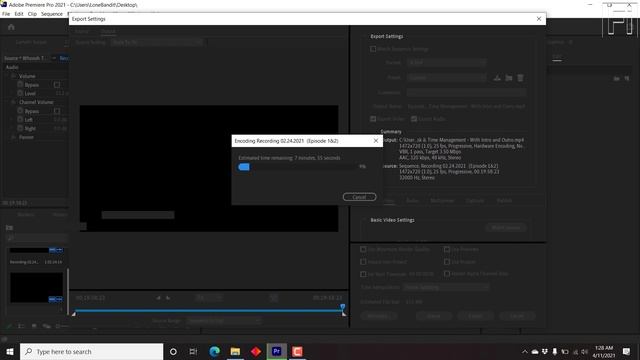
Task: Show hidden tray icons chevron
Action: pos(524,351)
